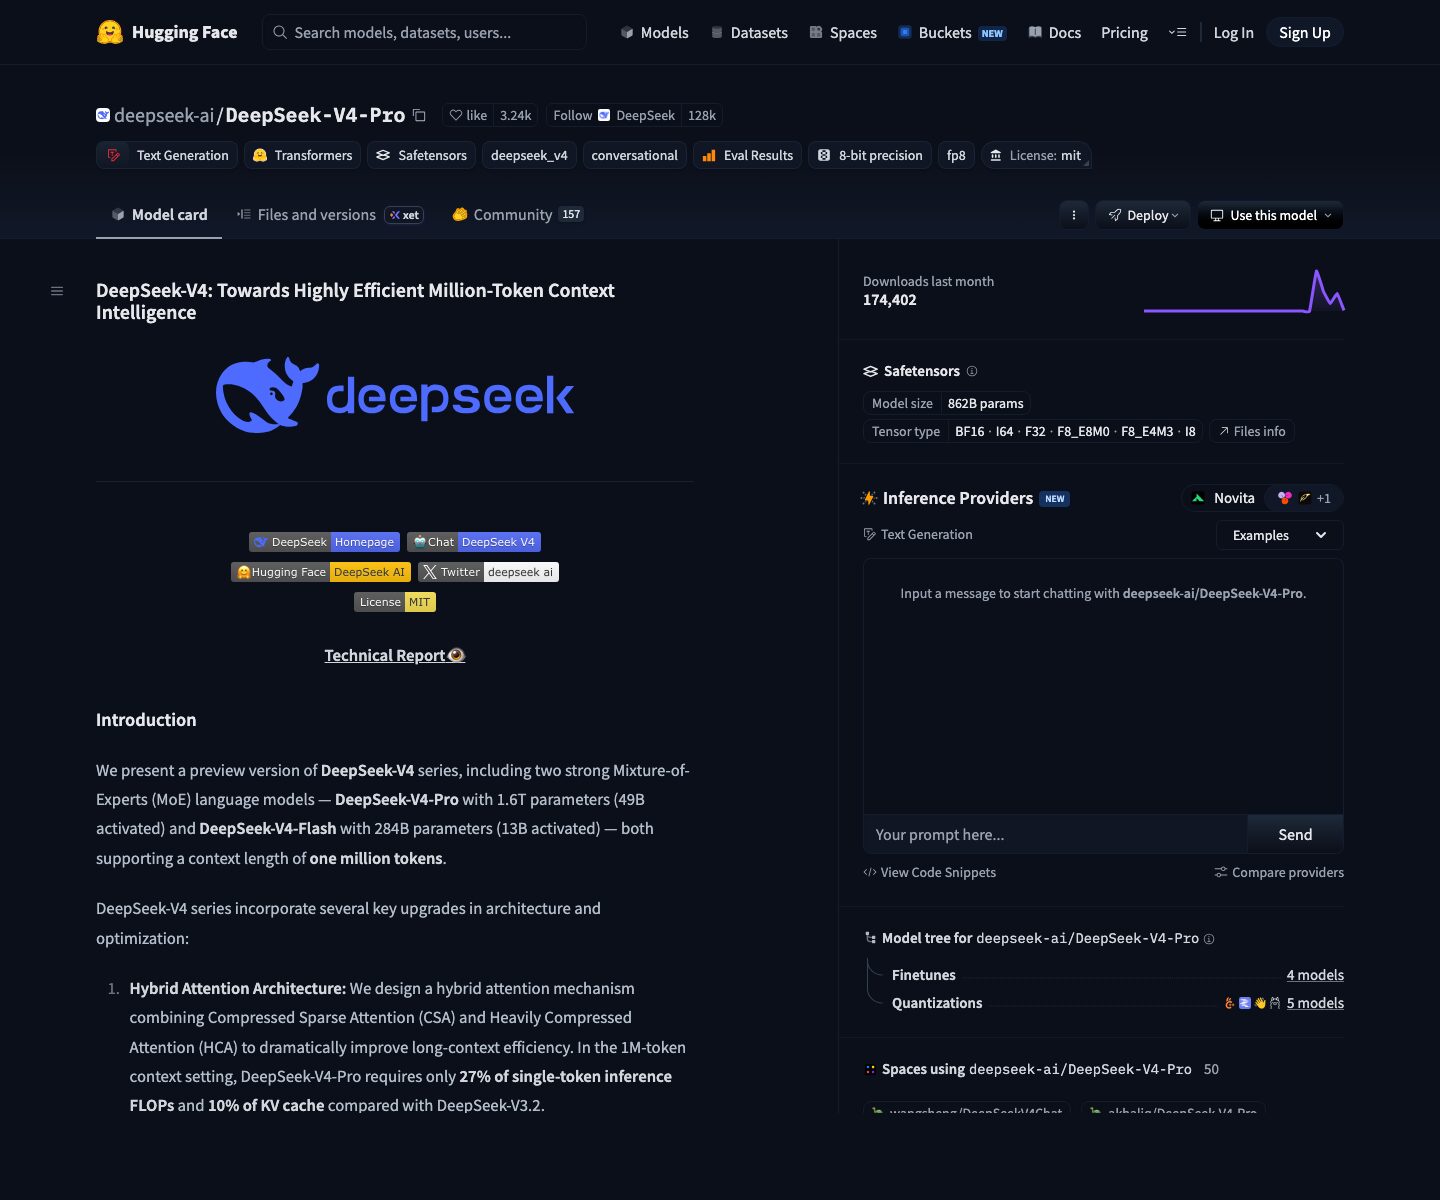Click the Chat DeepSeek V4 badge
Viewport: 1440px width, 1200px height.
[474, 542]
